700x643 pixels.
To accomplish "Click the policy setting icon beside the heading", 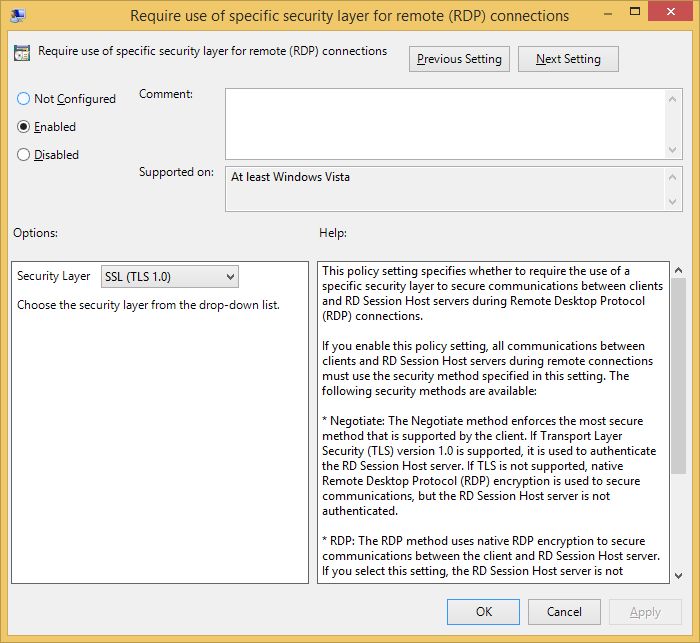I will point(22,52).
